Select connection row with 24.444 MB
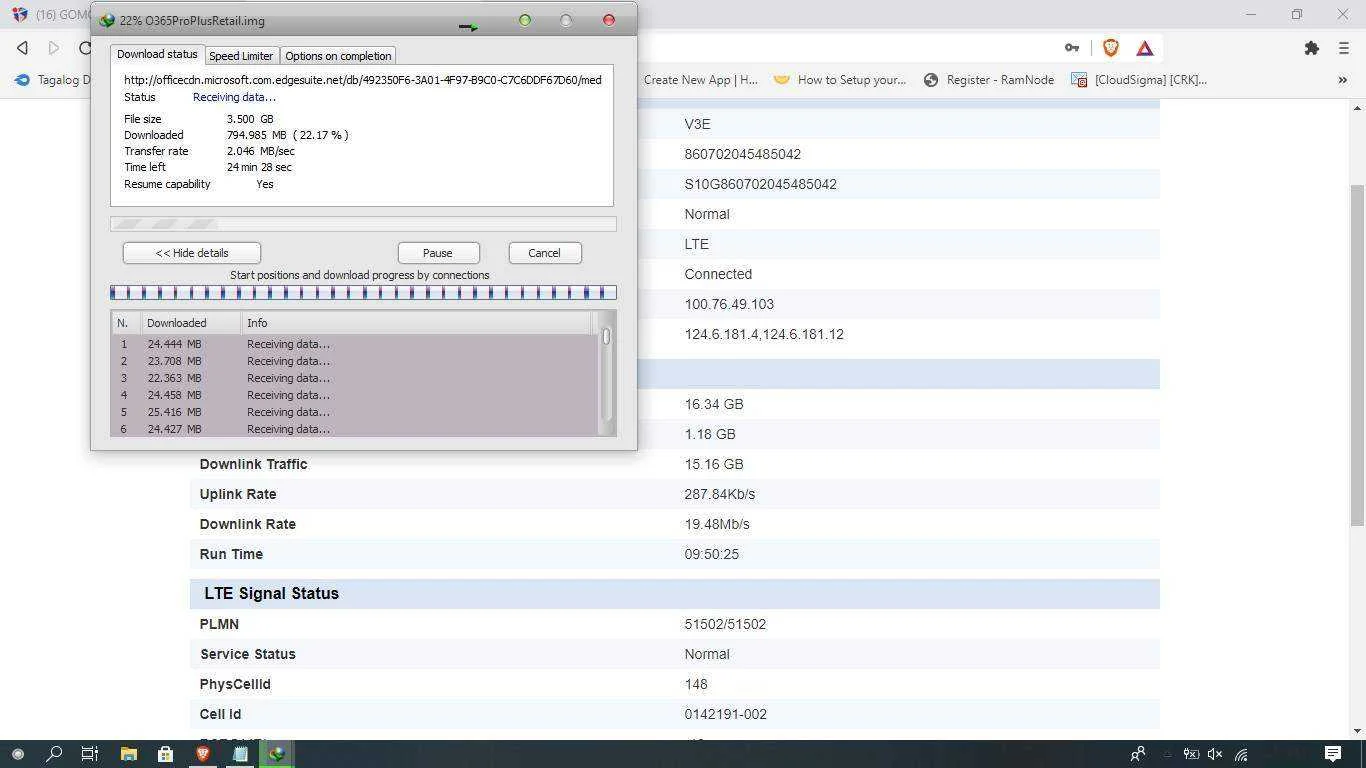Image resolution: width=1366 pixels, height=768 pixels. (x=354, y=344)
